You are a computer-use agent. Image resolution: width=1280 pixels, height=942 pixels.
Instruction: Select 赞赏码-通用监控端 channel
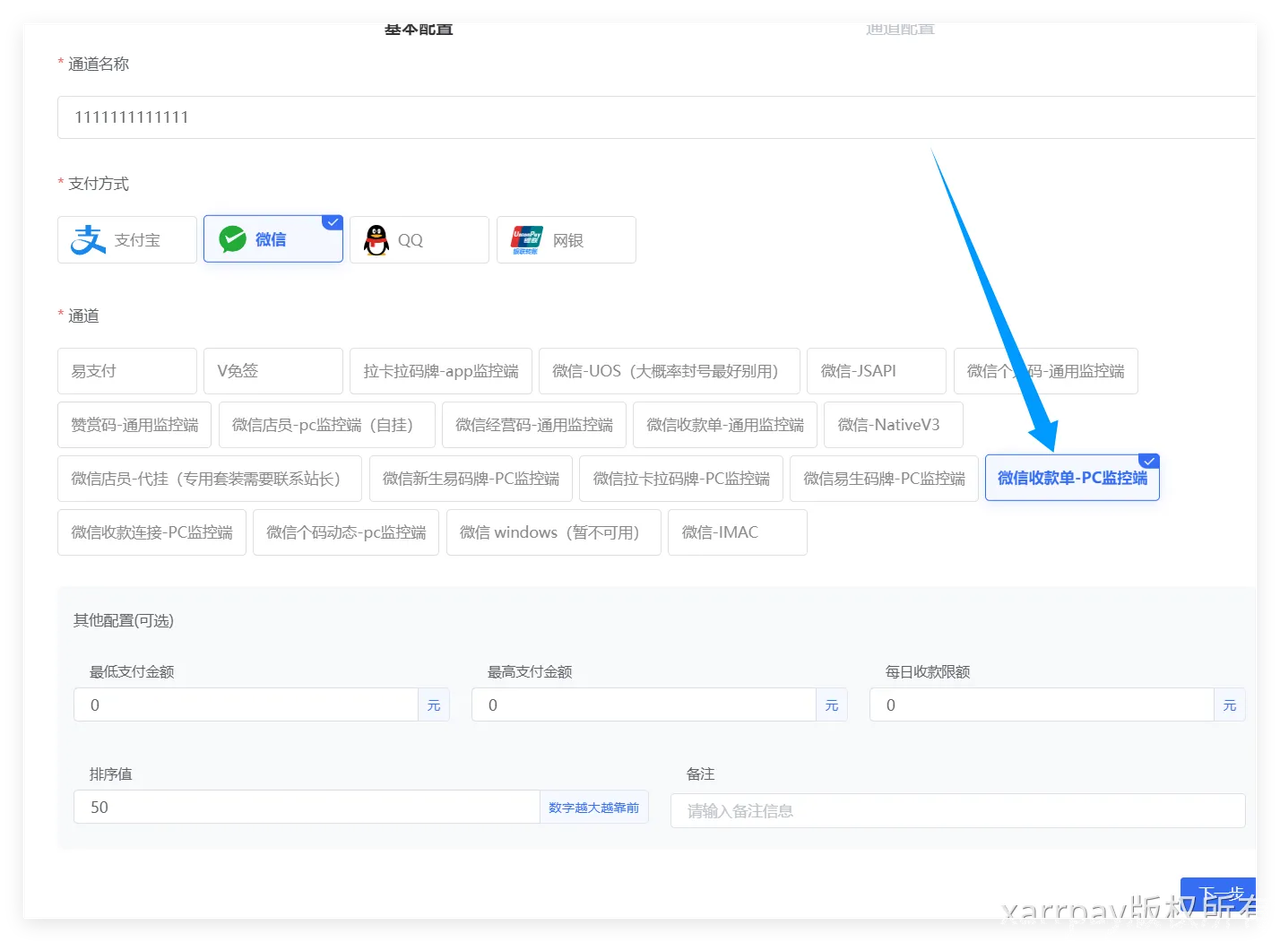tap(134, 425)
